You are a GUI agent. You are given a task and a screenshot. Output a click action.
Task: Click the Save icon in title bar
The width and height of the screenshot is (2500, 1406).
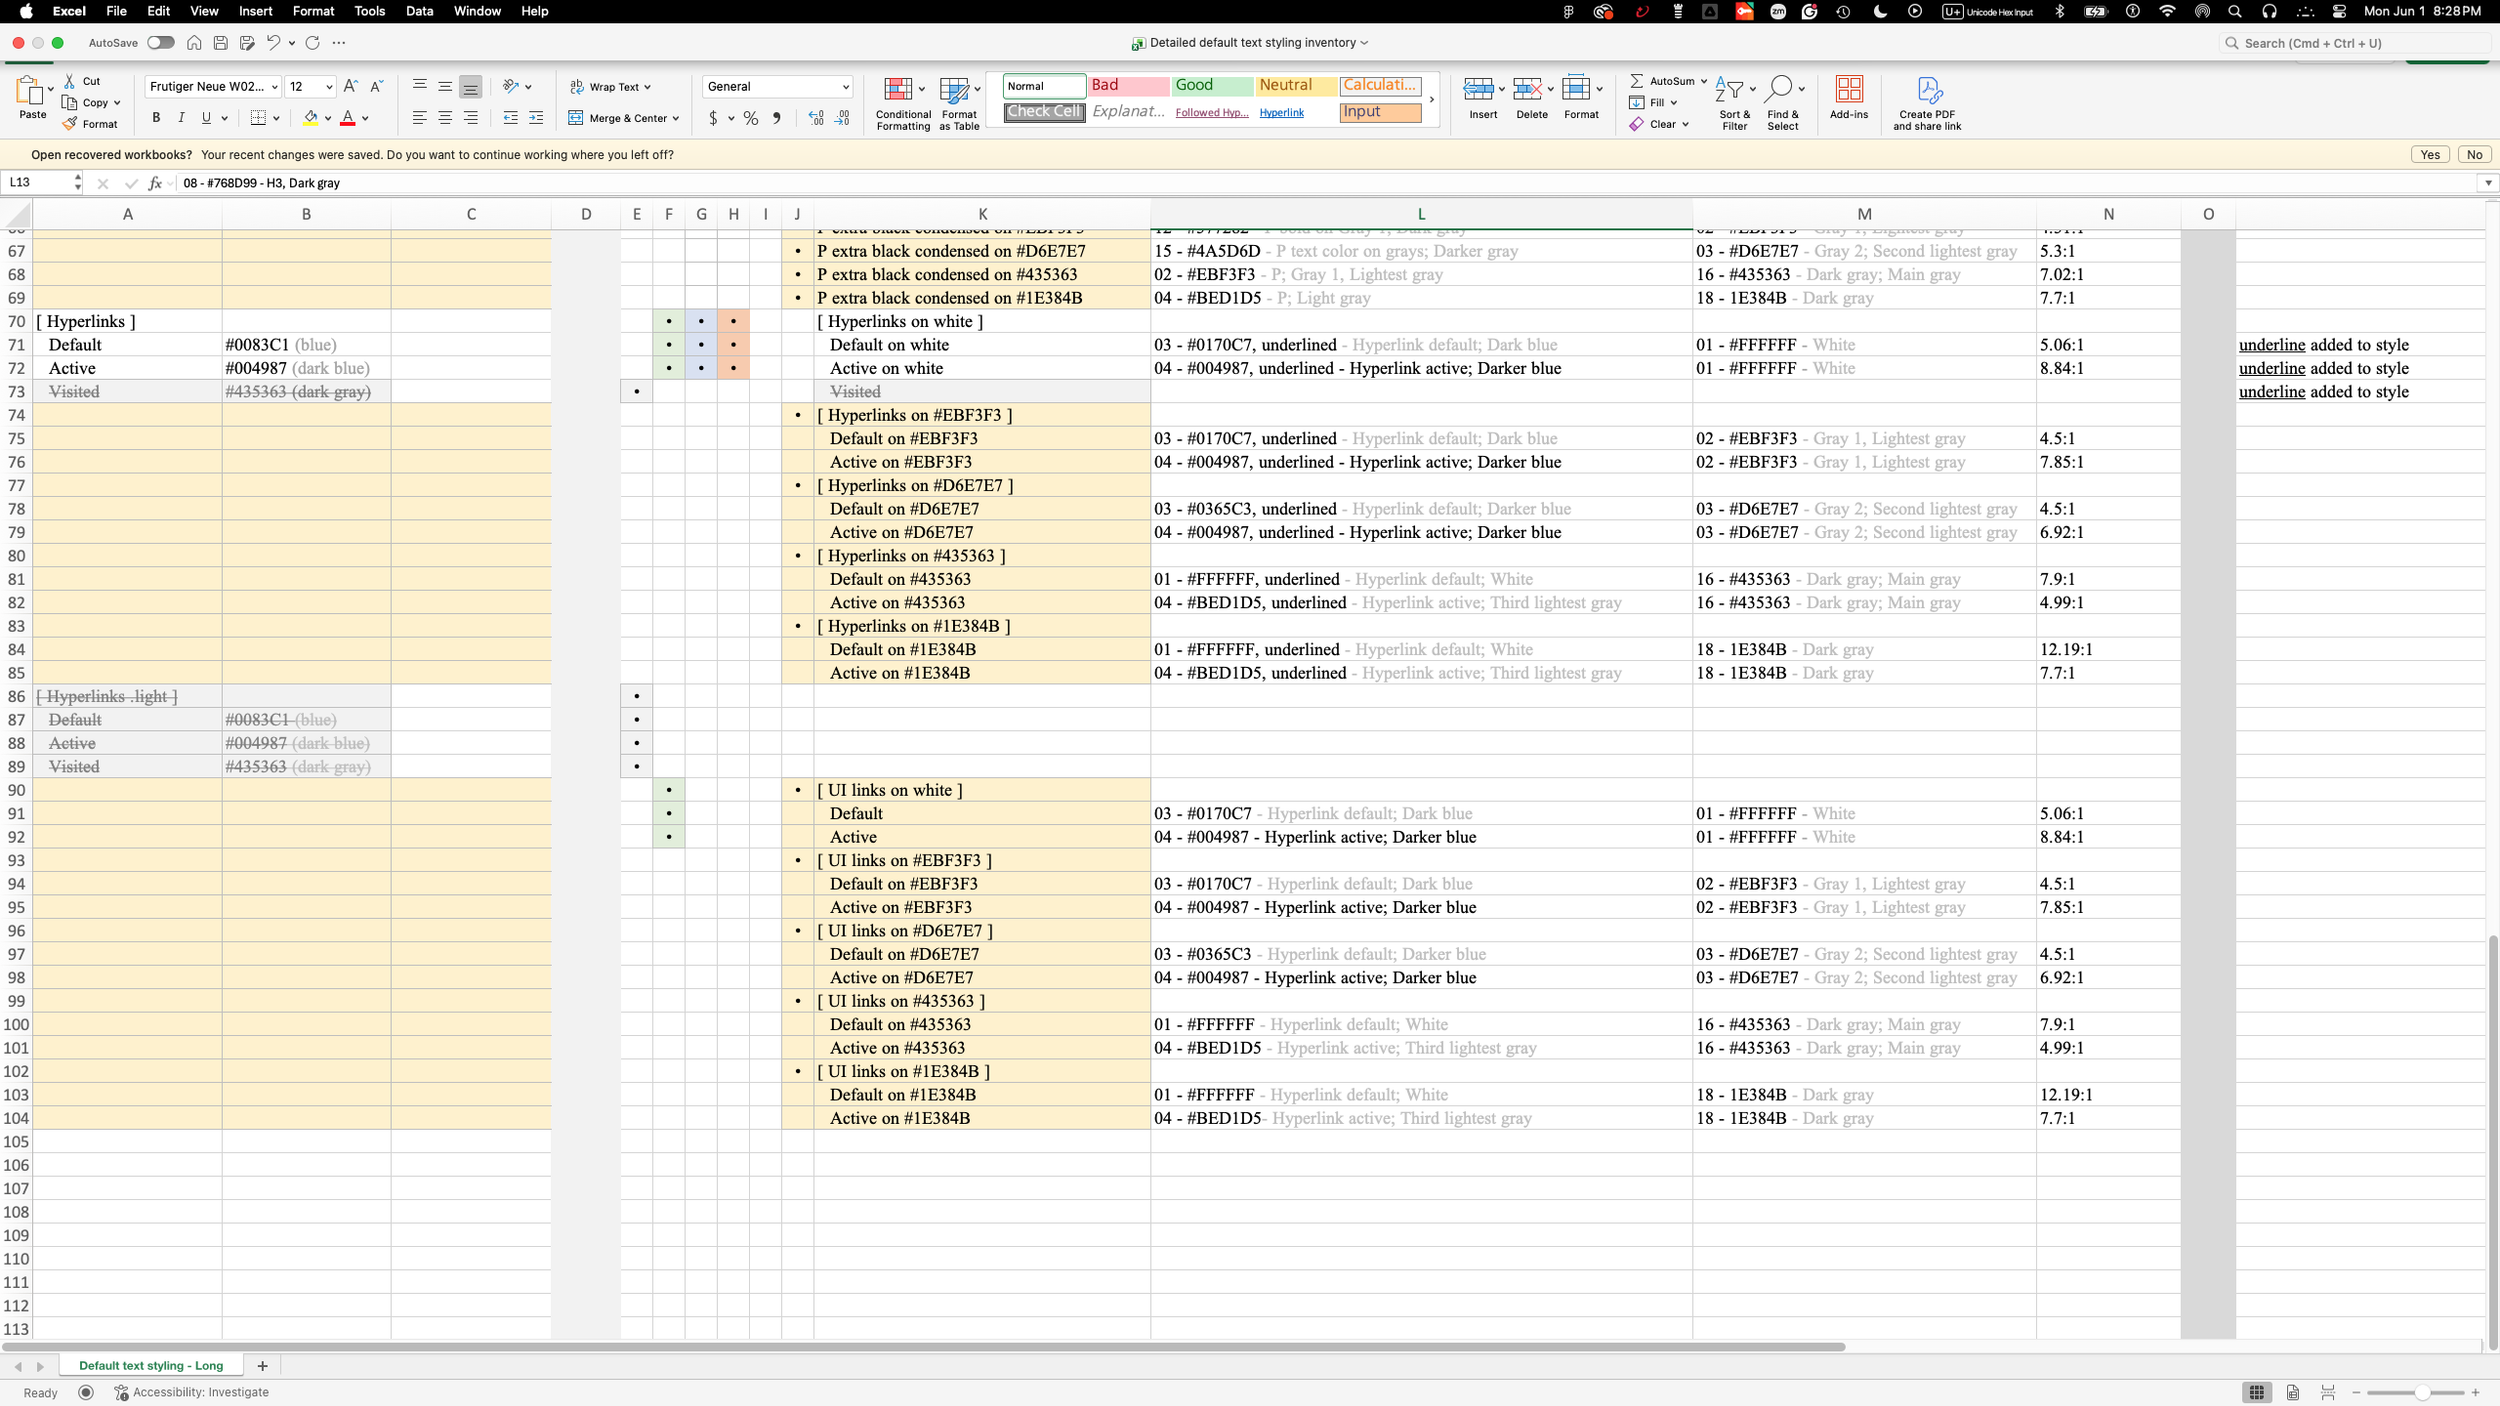point(221,43)
